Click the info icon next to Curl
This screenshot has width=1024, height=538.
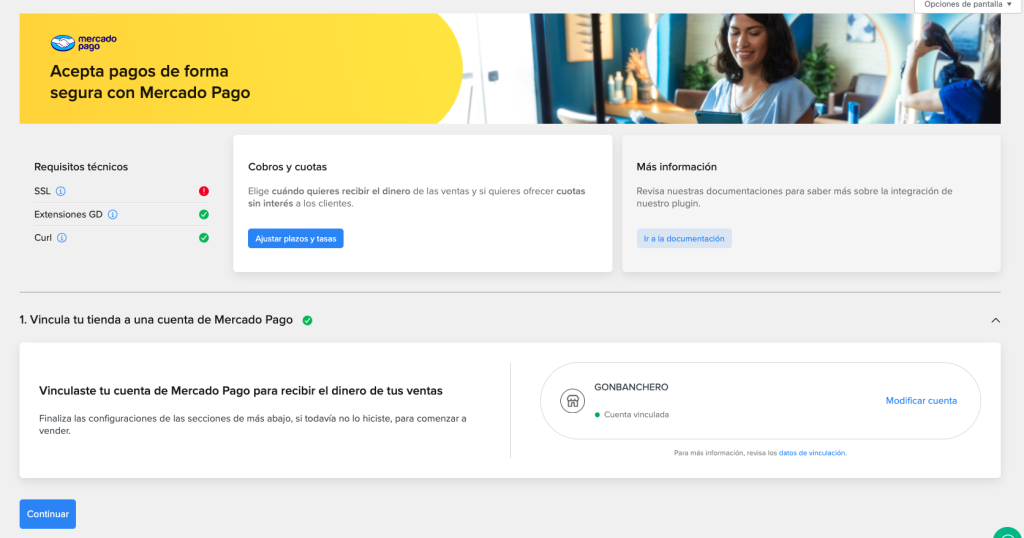[62, 238]
